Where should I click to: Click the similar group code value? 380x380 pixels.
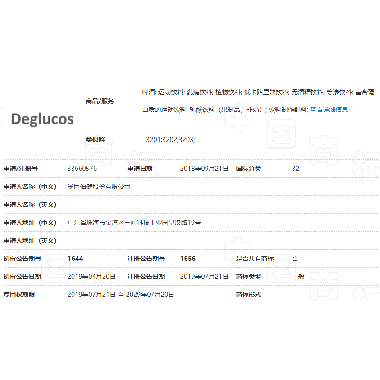[x=170, y=139]
